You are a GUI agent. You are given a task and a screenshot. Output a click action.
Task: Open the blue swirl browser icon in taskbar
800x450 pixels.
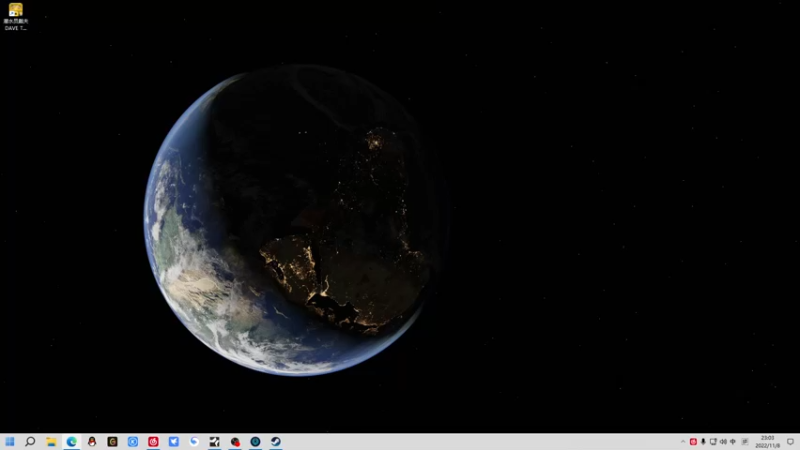194,441
